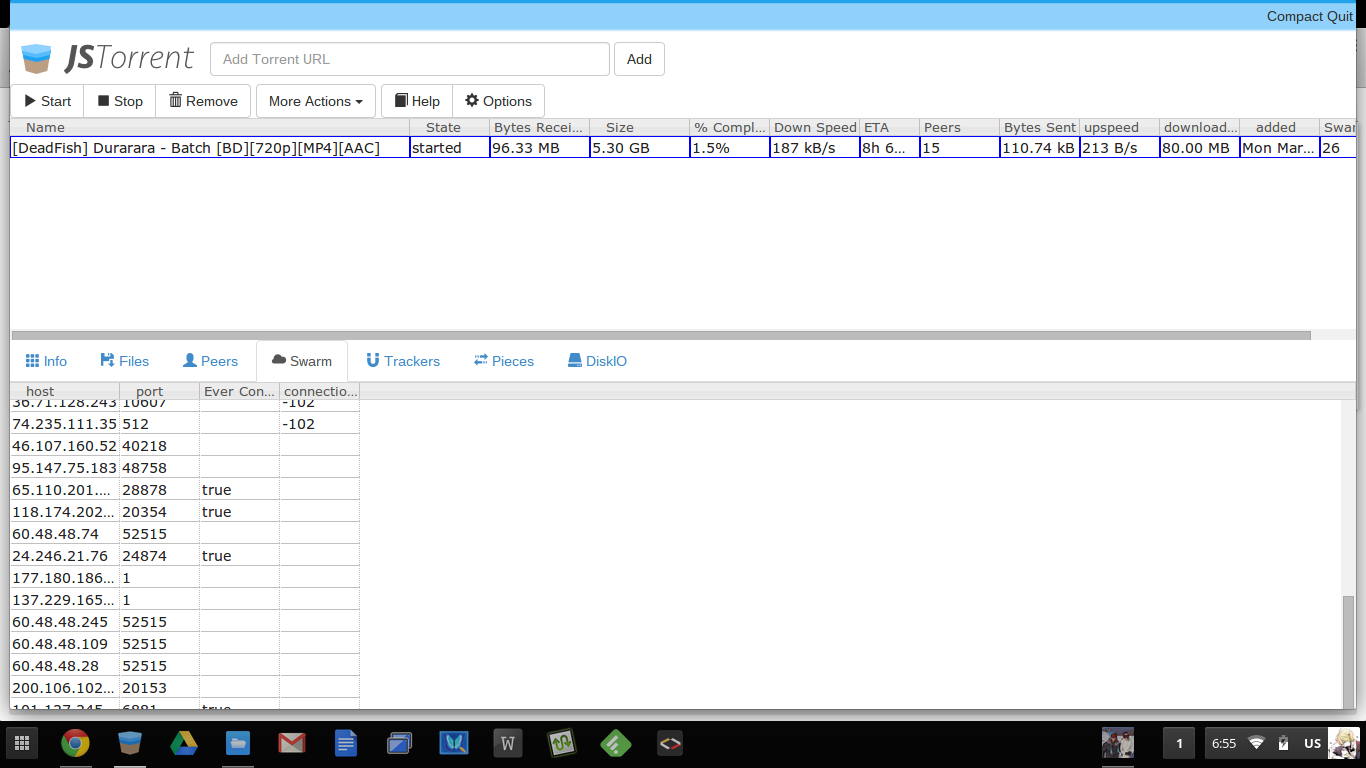Select swarm host 74.235.111.35
Screen dimensions: 1366x768
click(65, 424)
